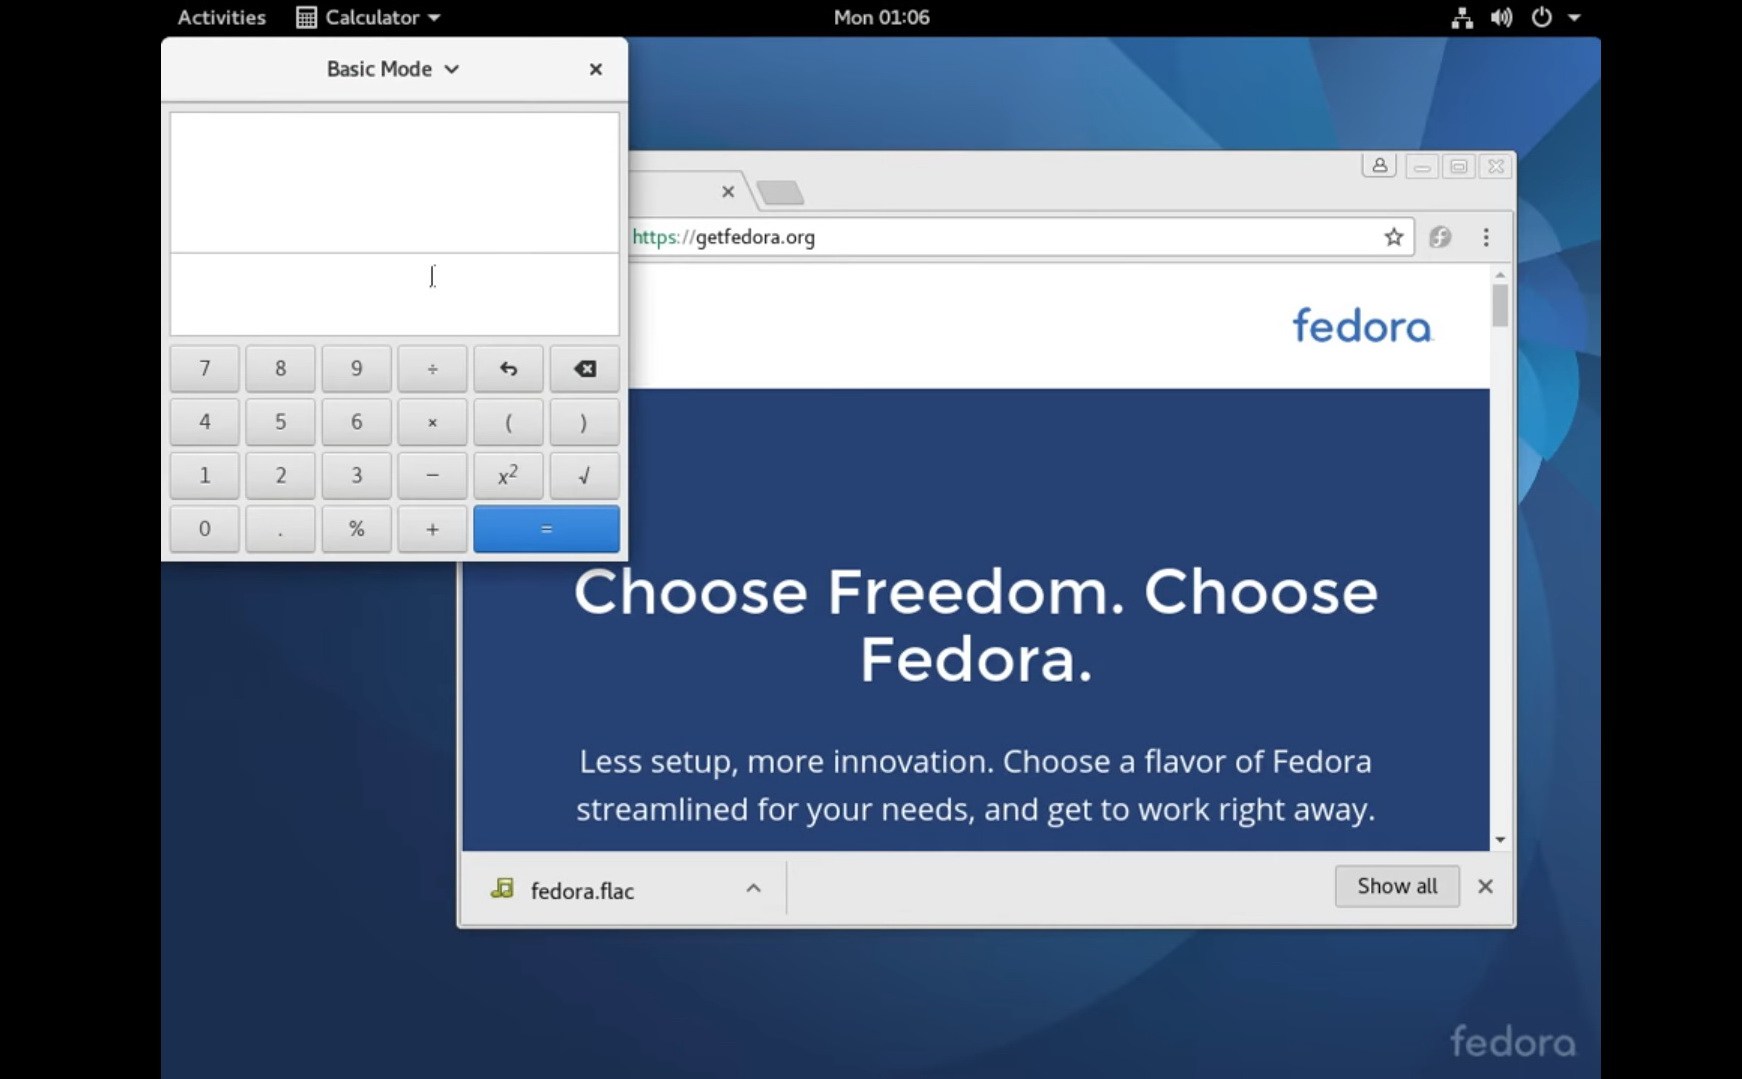This screenshot has height=1079, width=1742.
Task: Tap digit 4 on calculator
Action: point(204,422)
